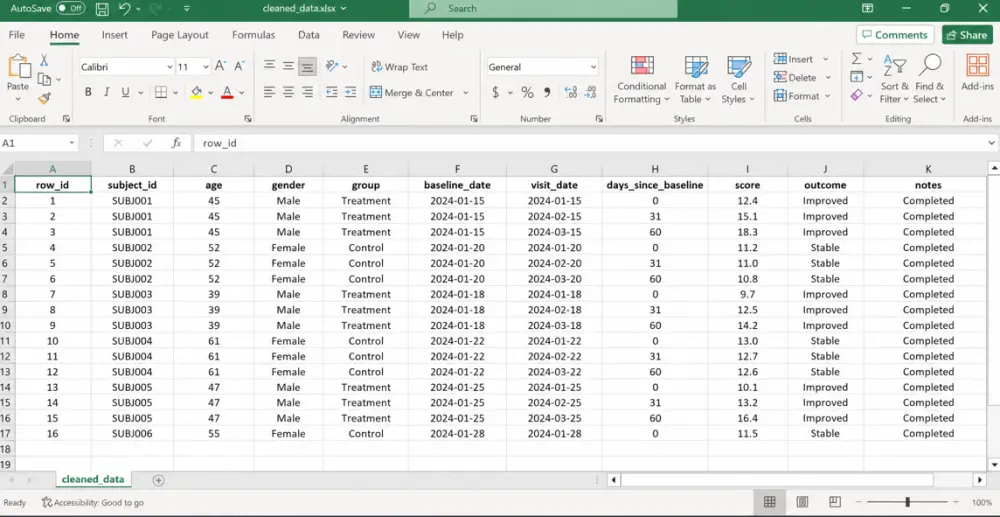Switch to the Insert tab
Viewport: 1000px width, 517px height.
tap(115, 35)
